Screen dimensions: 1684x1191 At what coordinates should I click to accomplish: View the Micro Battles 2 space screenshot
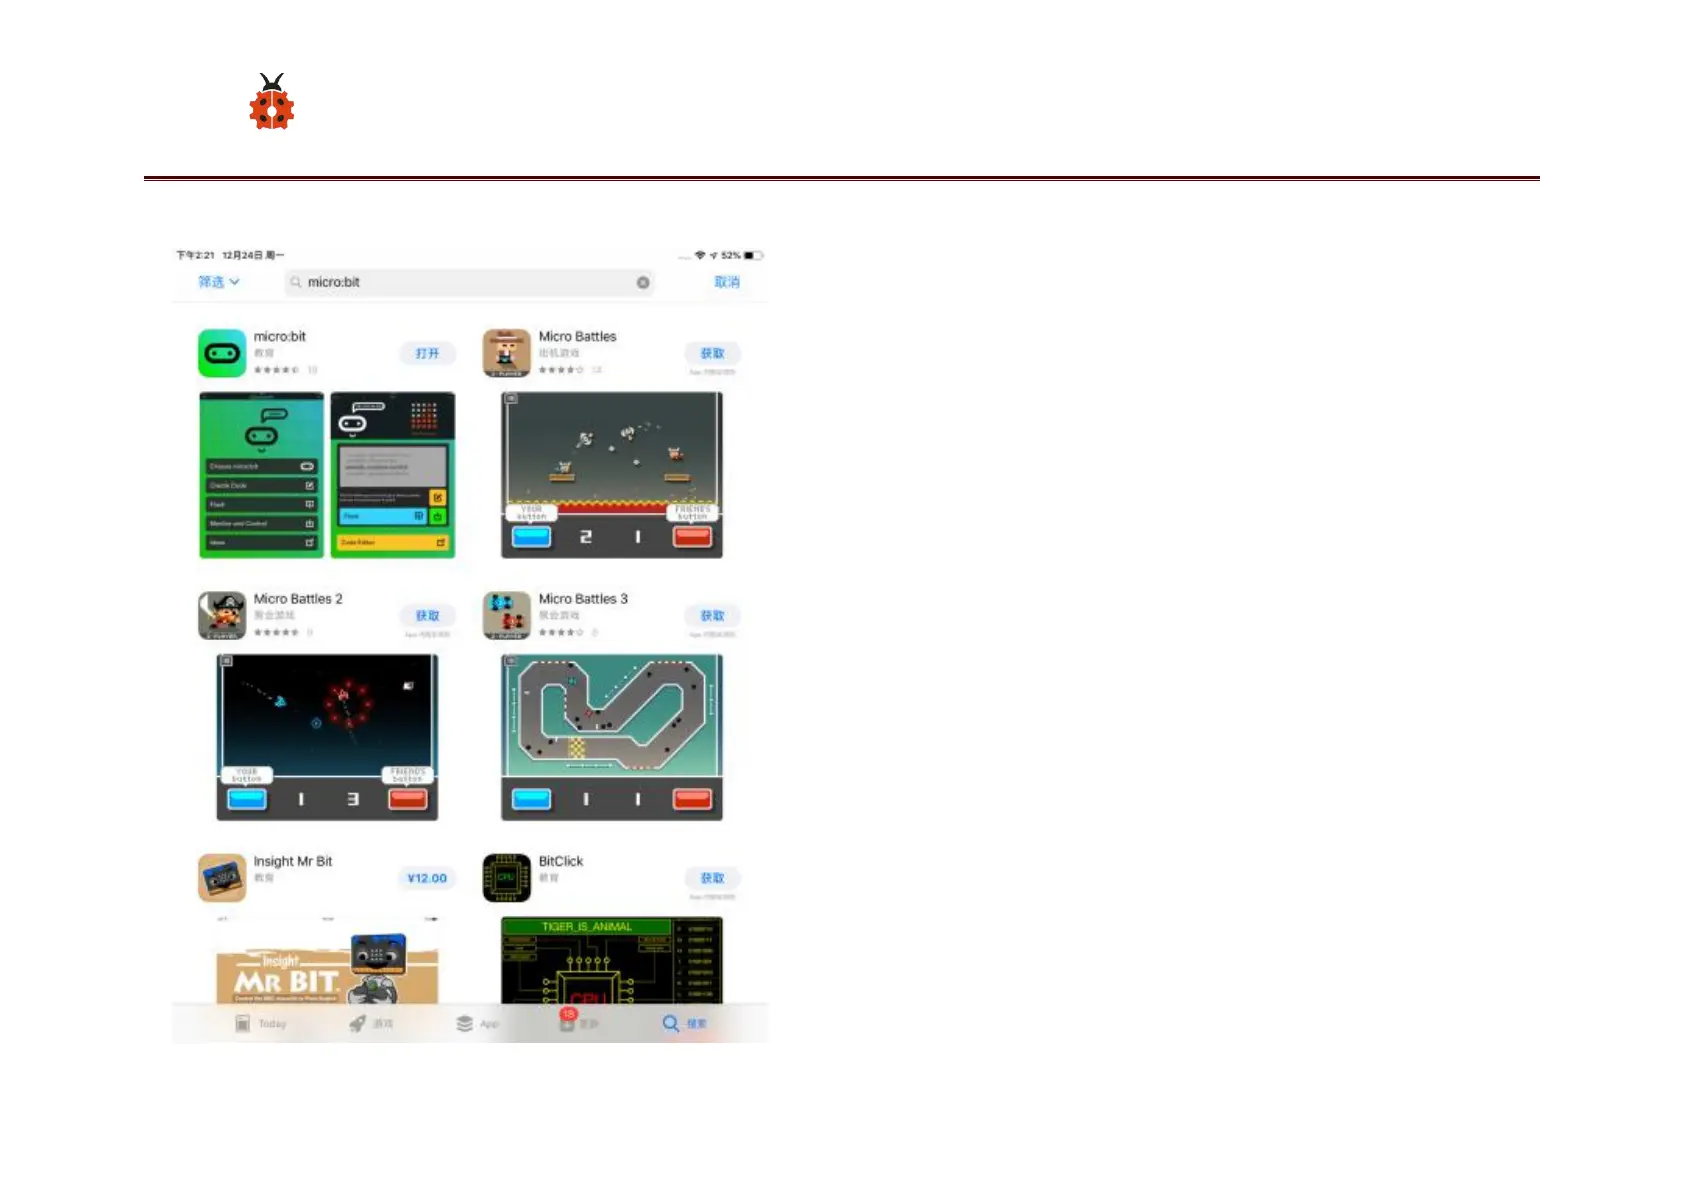click(327, 737)
